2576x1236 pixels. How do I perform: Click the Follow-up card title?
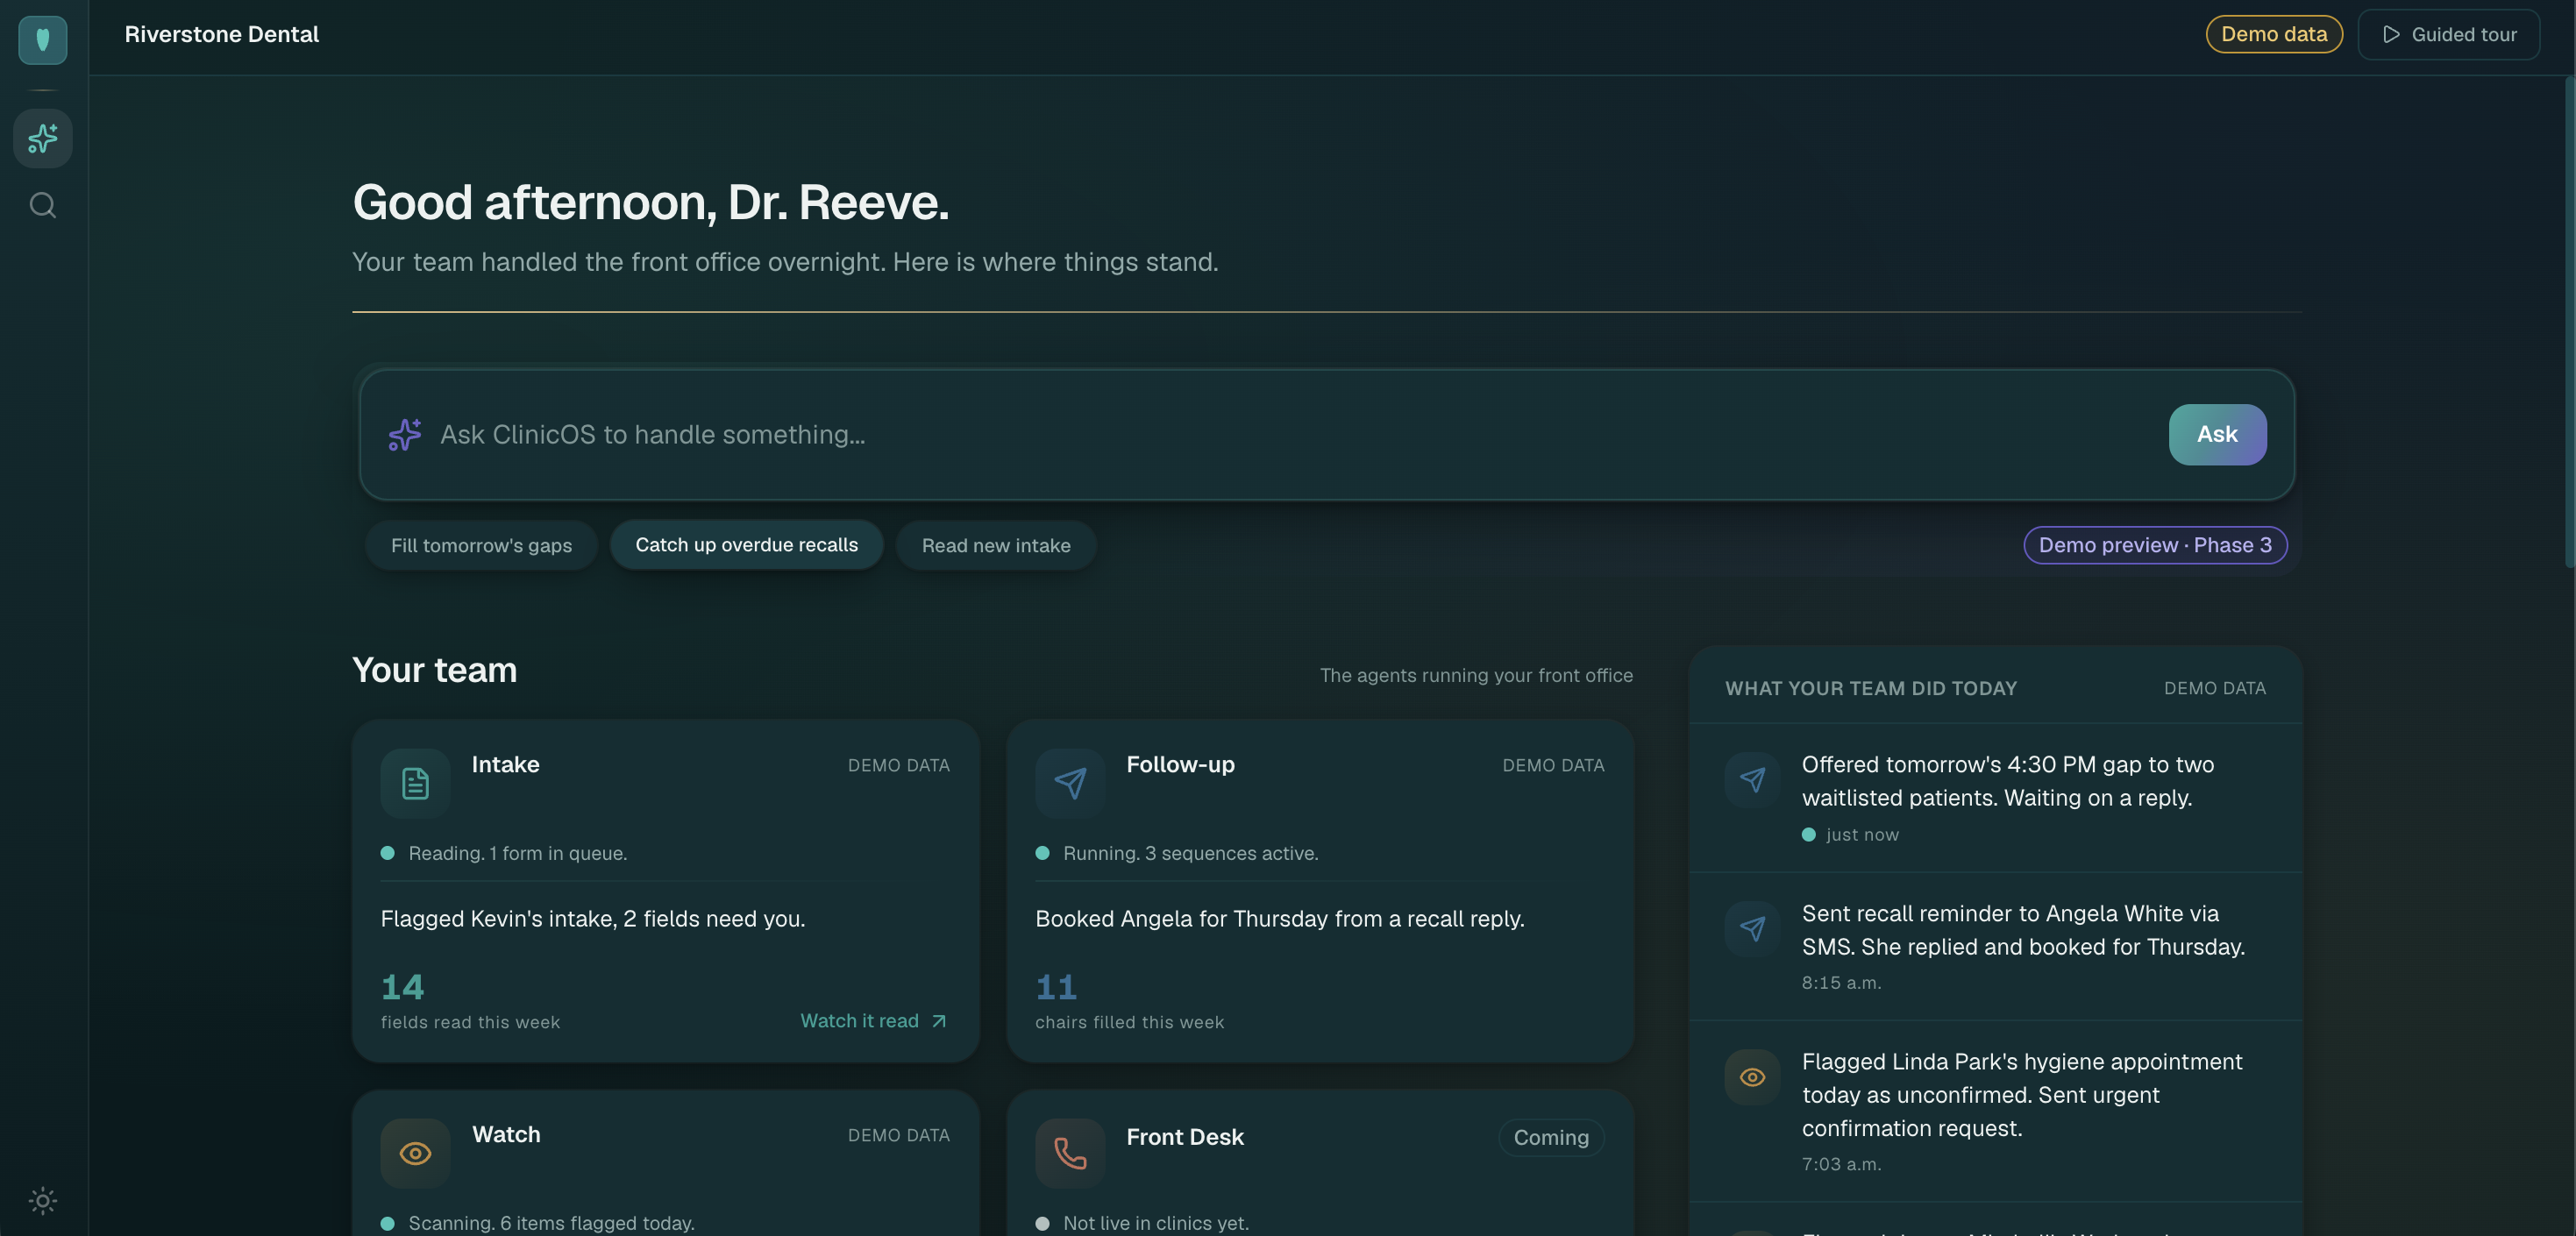click(1180, 765)
